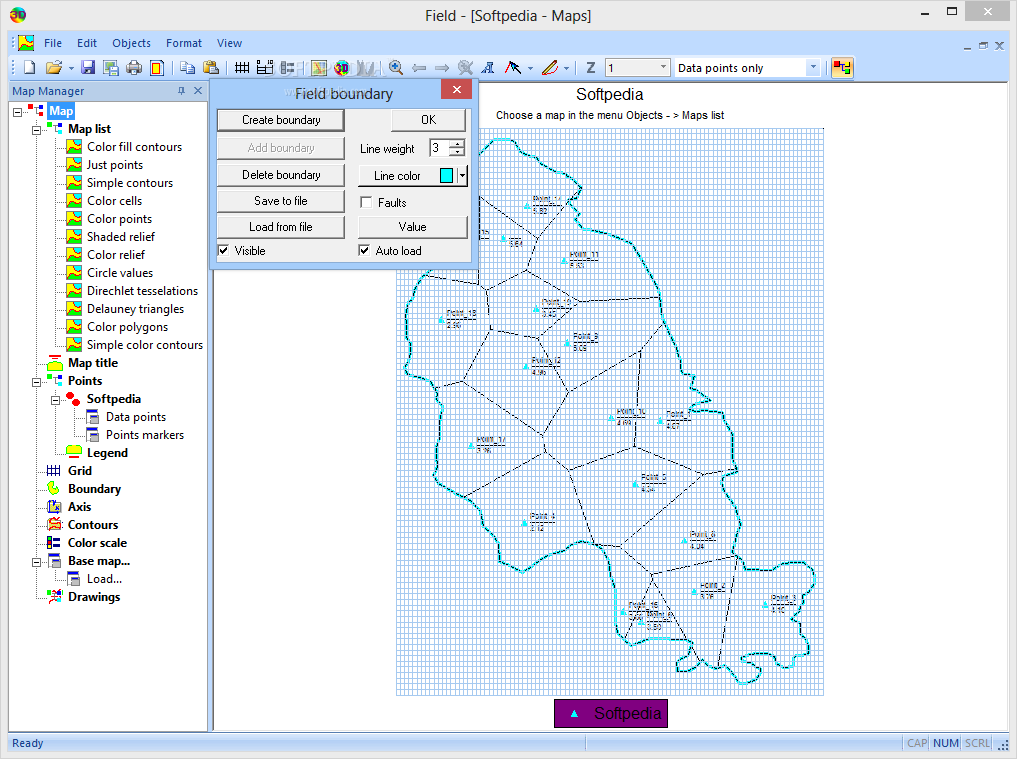This screenshot has width=1017, height=759.
Task: Open the pointer tool dropdown arrow
Action: coord(531,68)
